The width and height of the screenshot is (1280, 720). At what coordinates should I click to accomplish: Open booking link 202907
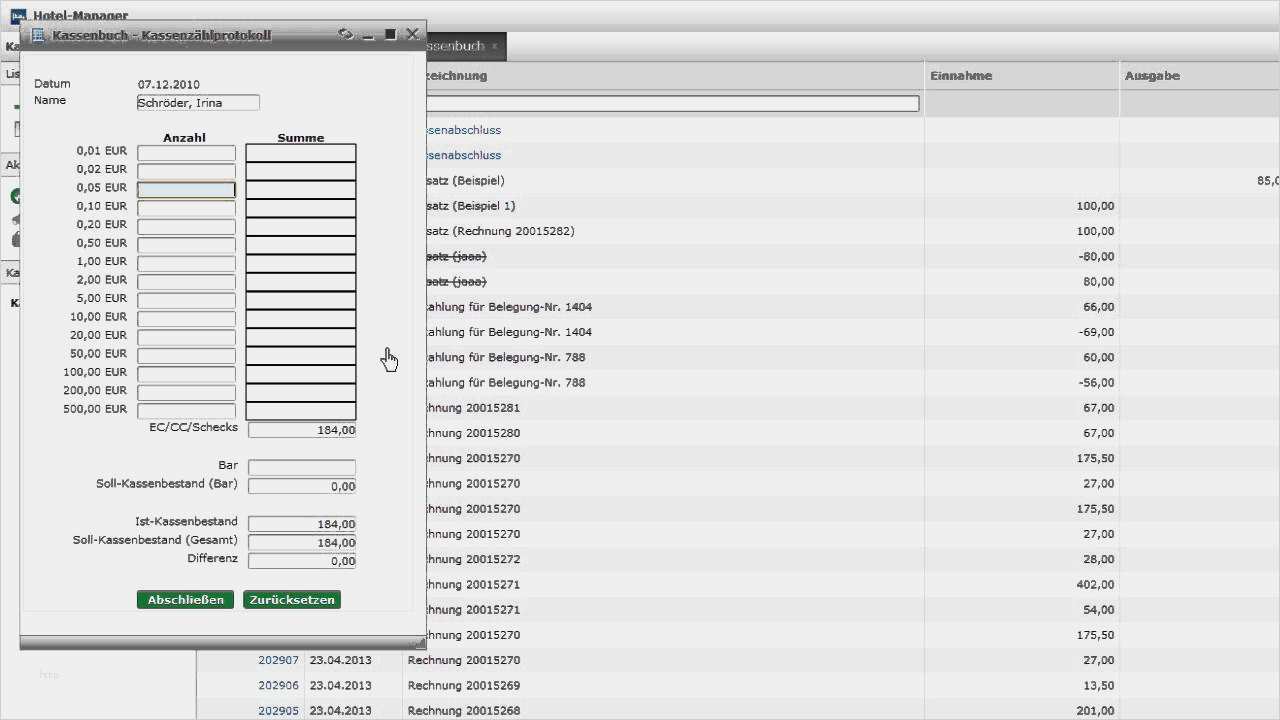pos(278,660)
